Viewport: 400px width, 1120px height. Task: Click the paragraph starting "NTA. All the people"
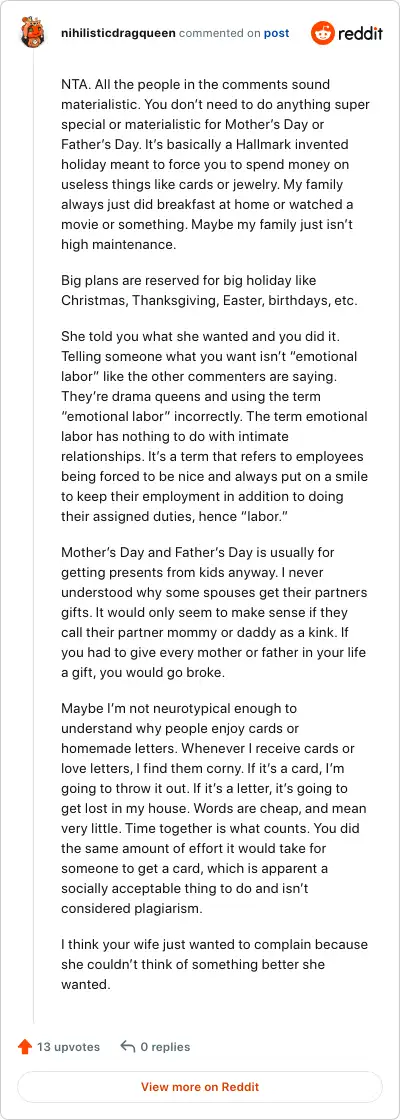(x=215, y=164)
